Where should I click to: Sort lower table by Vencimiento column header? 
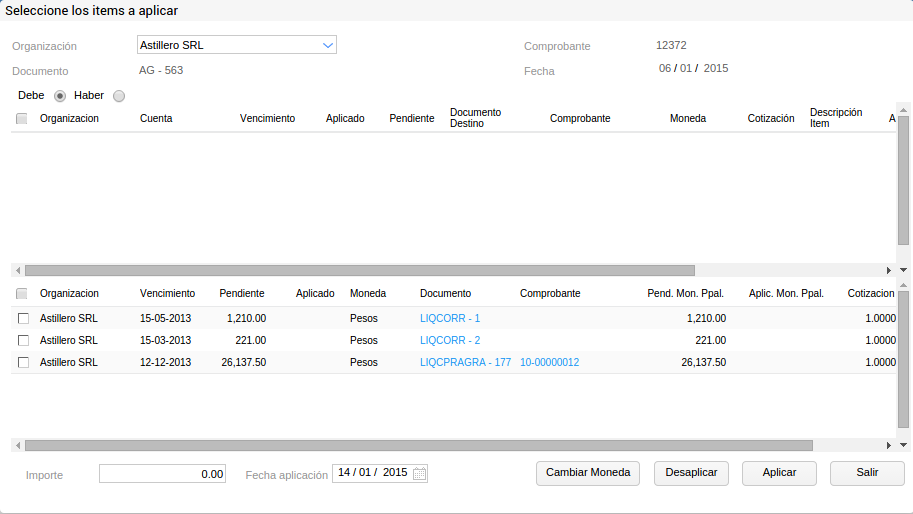pos(167,294)
